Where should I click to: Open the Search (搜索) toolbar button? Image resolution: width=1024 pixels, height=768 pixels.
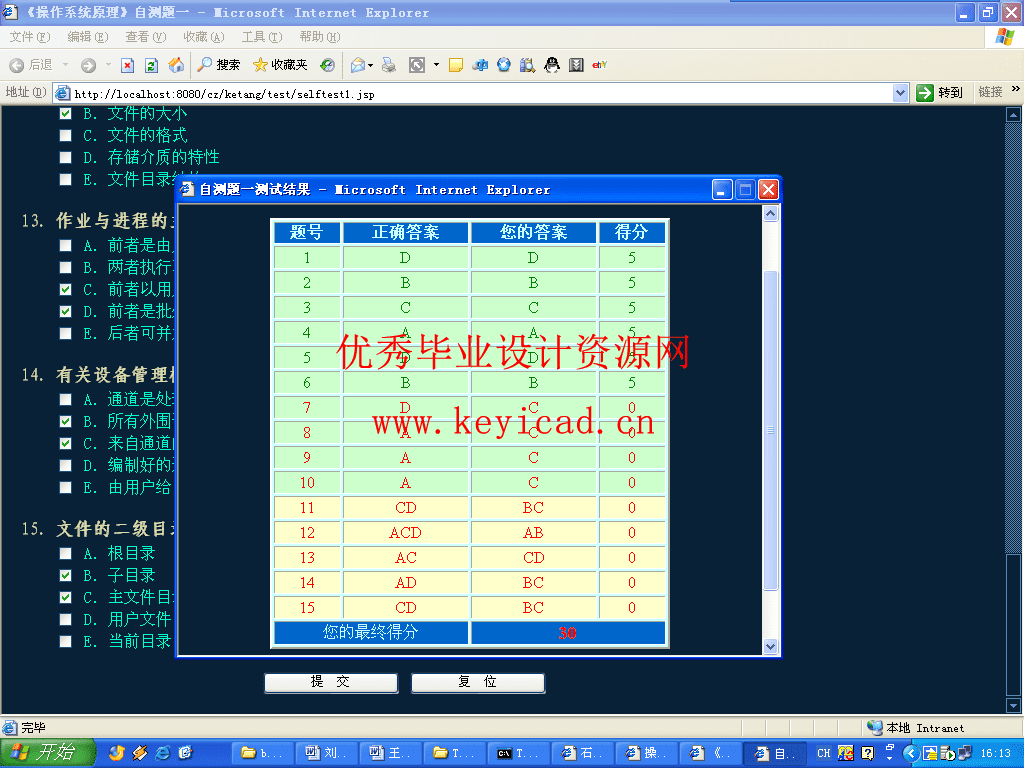[218, 65]
